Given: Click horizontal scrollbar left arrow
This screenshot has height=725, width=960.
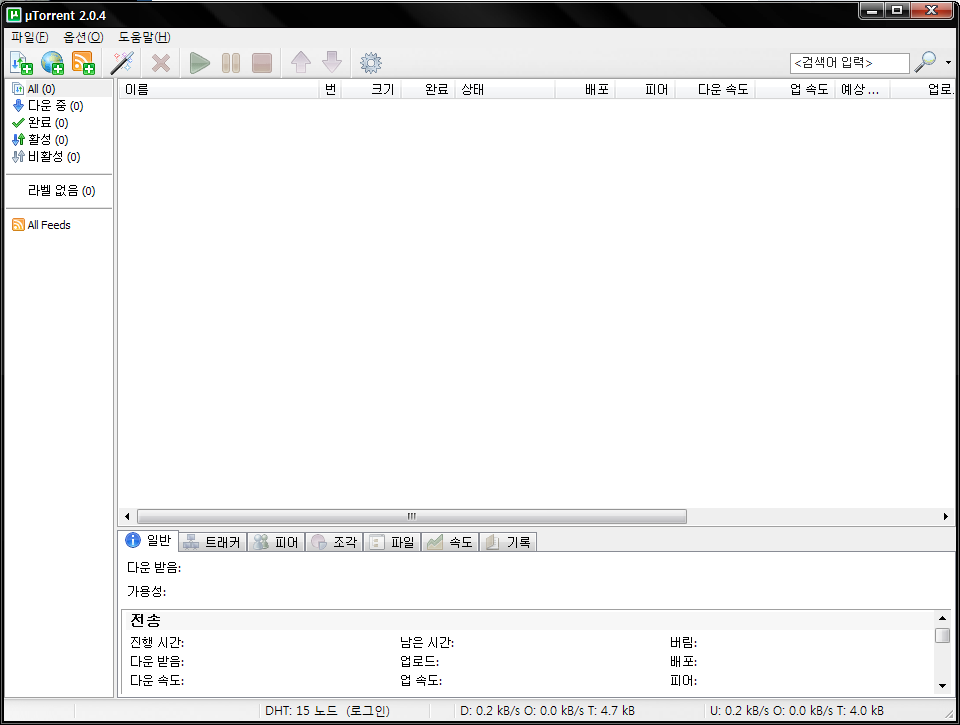Looking at the screenshot, I should click(x=127, y=517).
